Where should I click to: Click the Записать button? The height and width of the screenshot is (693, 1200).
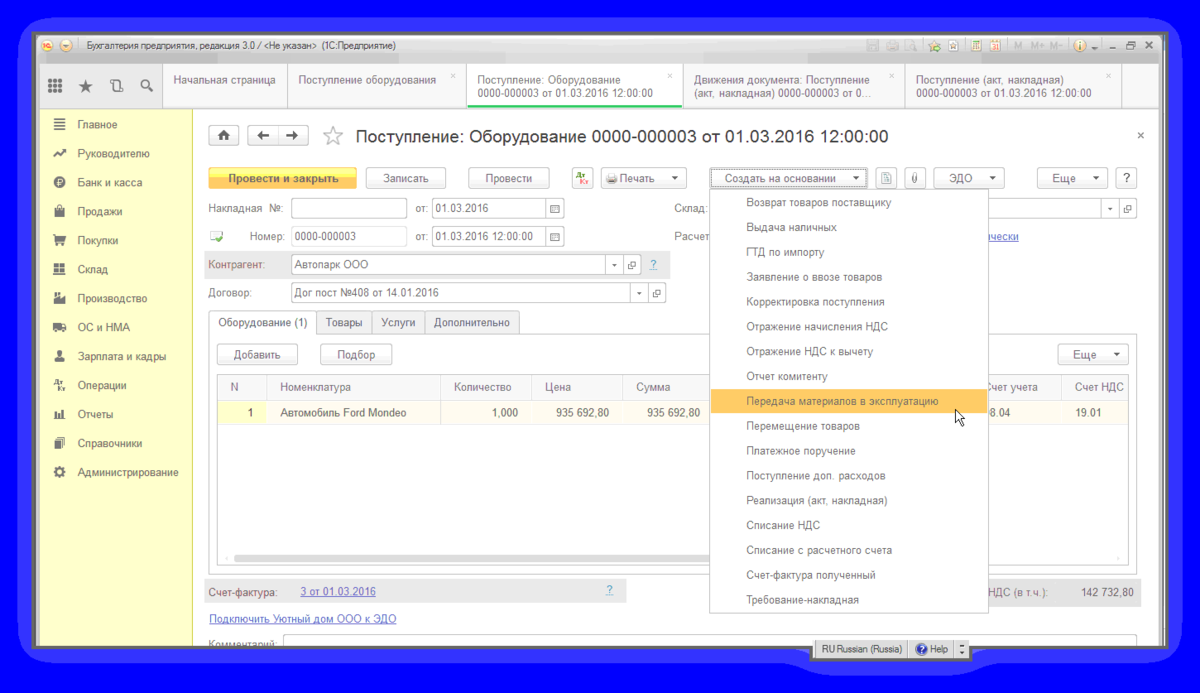pos(405,178)
